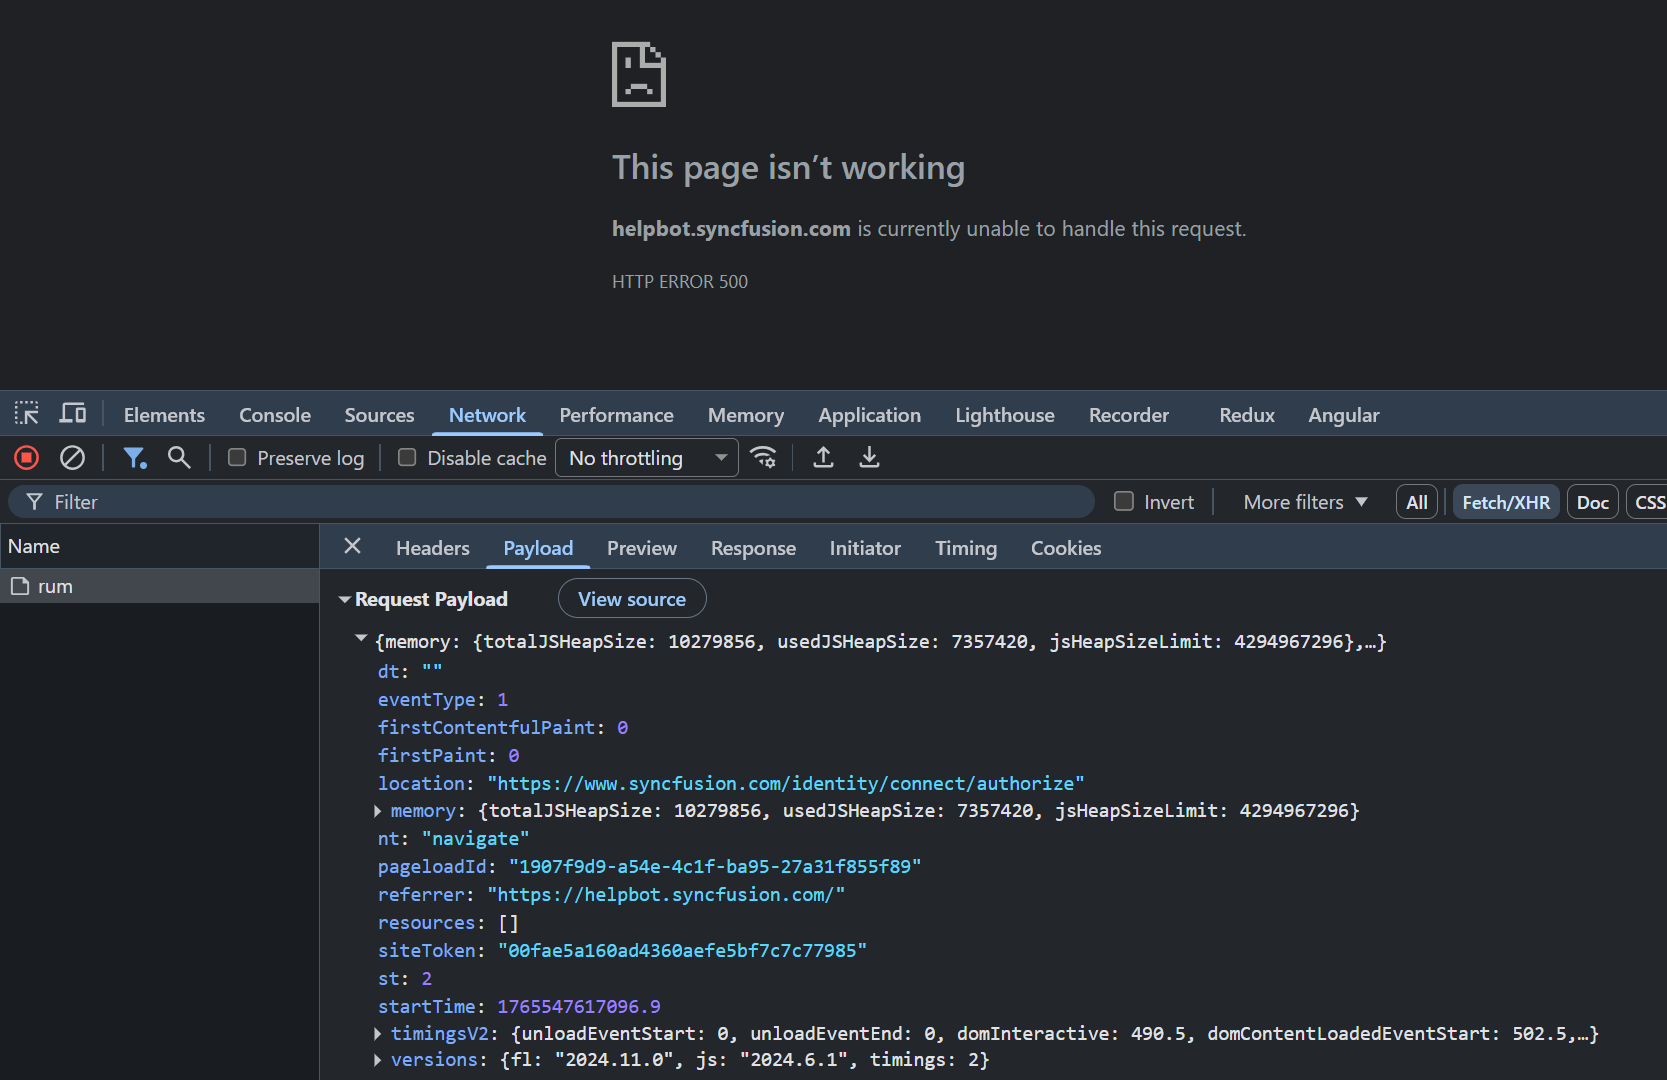Screen dimensions: 1667x1080
Task: Stop recording network log
Action: (x=27, y=458)
